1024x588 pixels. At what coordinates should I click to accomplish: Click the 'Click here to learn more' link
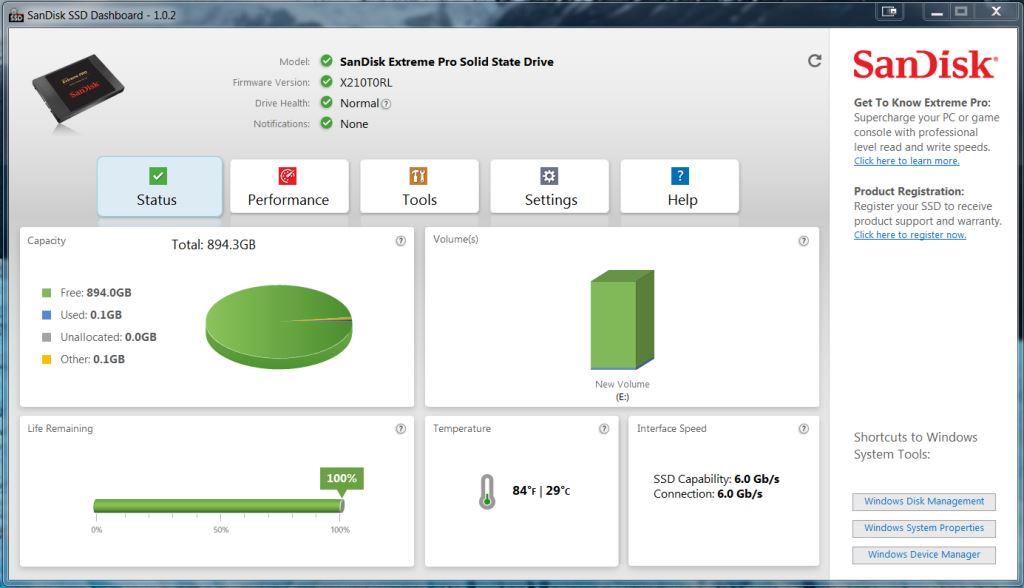[x=906, y=161]
